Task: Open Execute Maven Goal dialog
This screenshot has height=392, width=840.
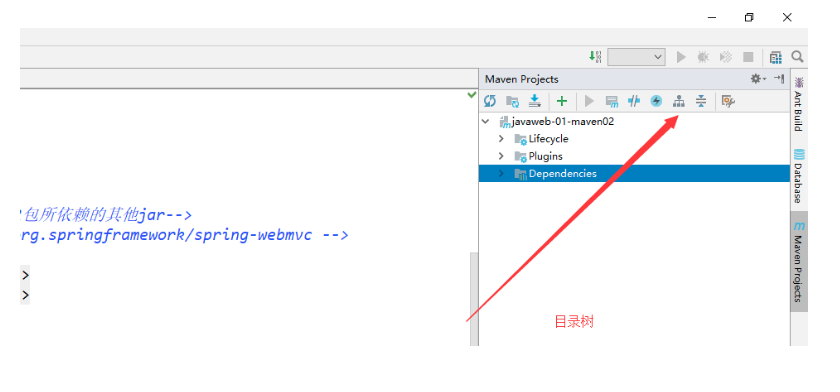Action: tap(611, 101)
